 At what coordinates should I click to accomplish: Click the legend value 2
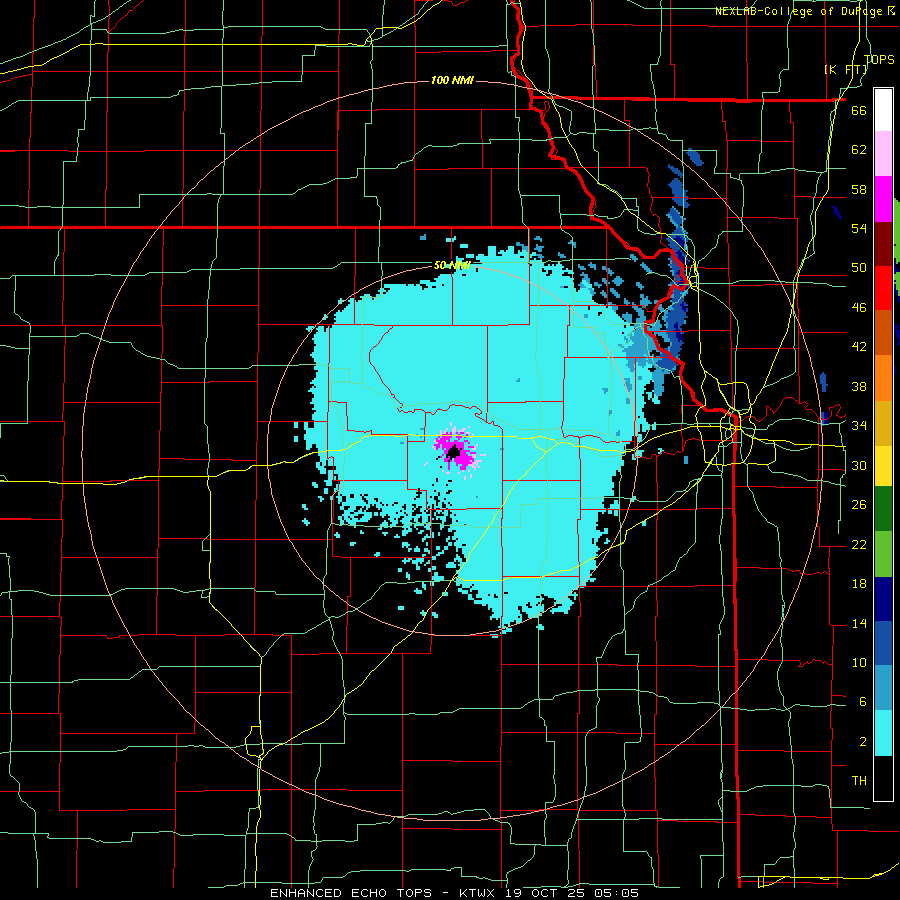click(863, 742)
